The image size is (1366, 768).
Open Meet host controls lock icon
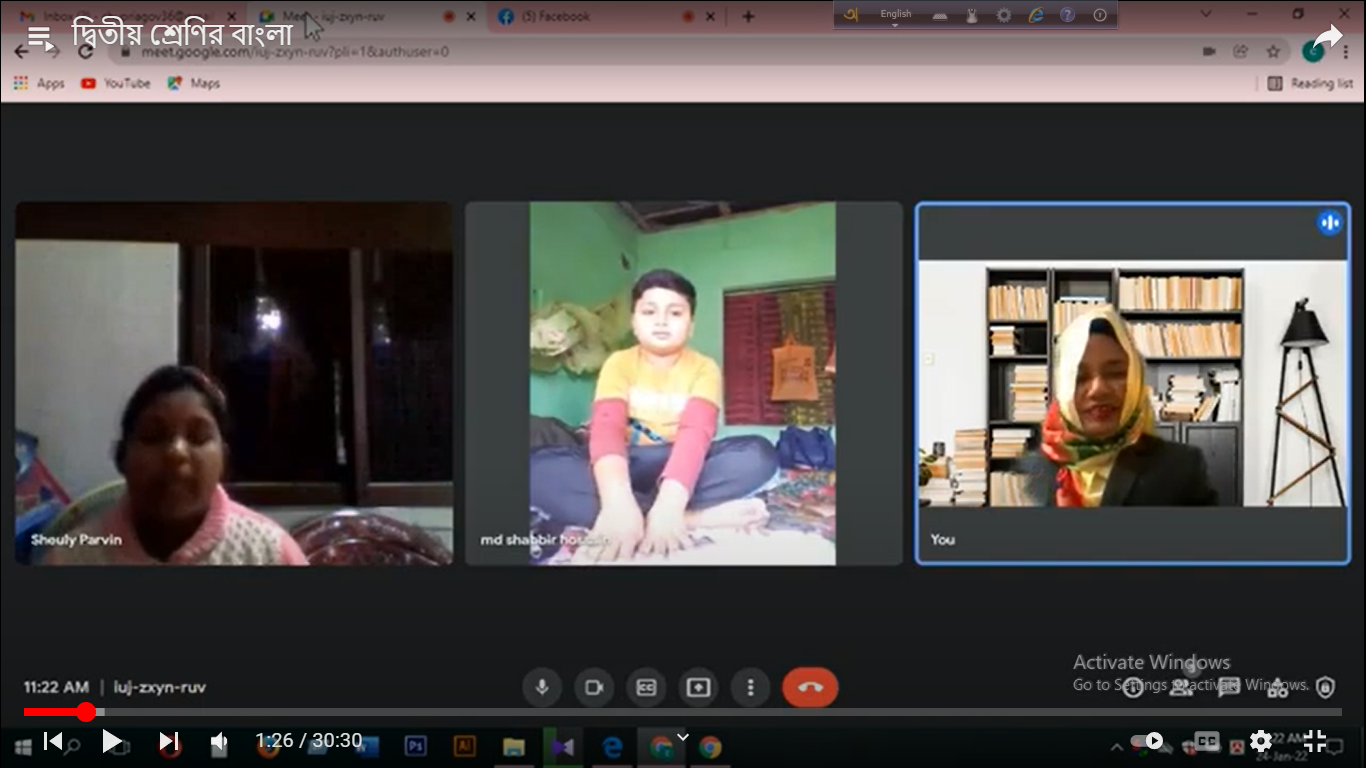(x=1325, y=687)
